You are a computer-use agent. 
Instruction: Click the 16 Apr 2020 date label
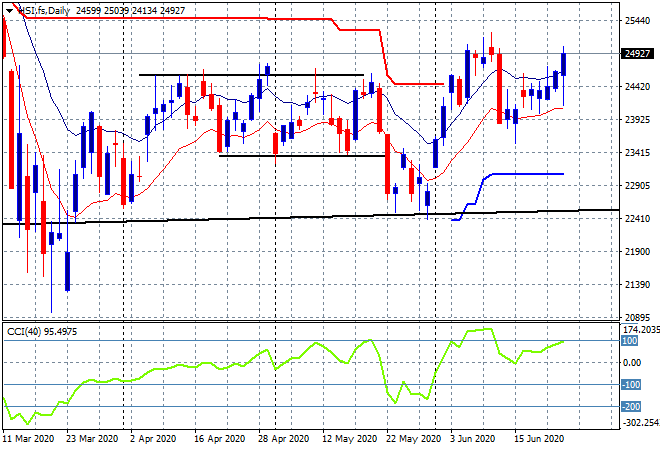click(219, 439)
